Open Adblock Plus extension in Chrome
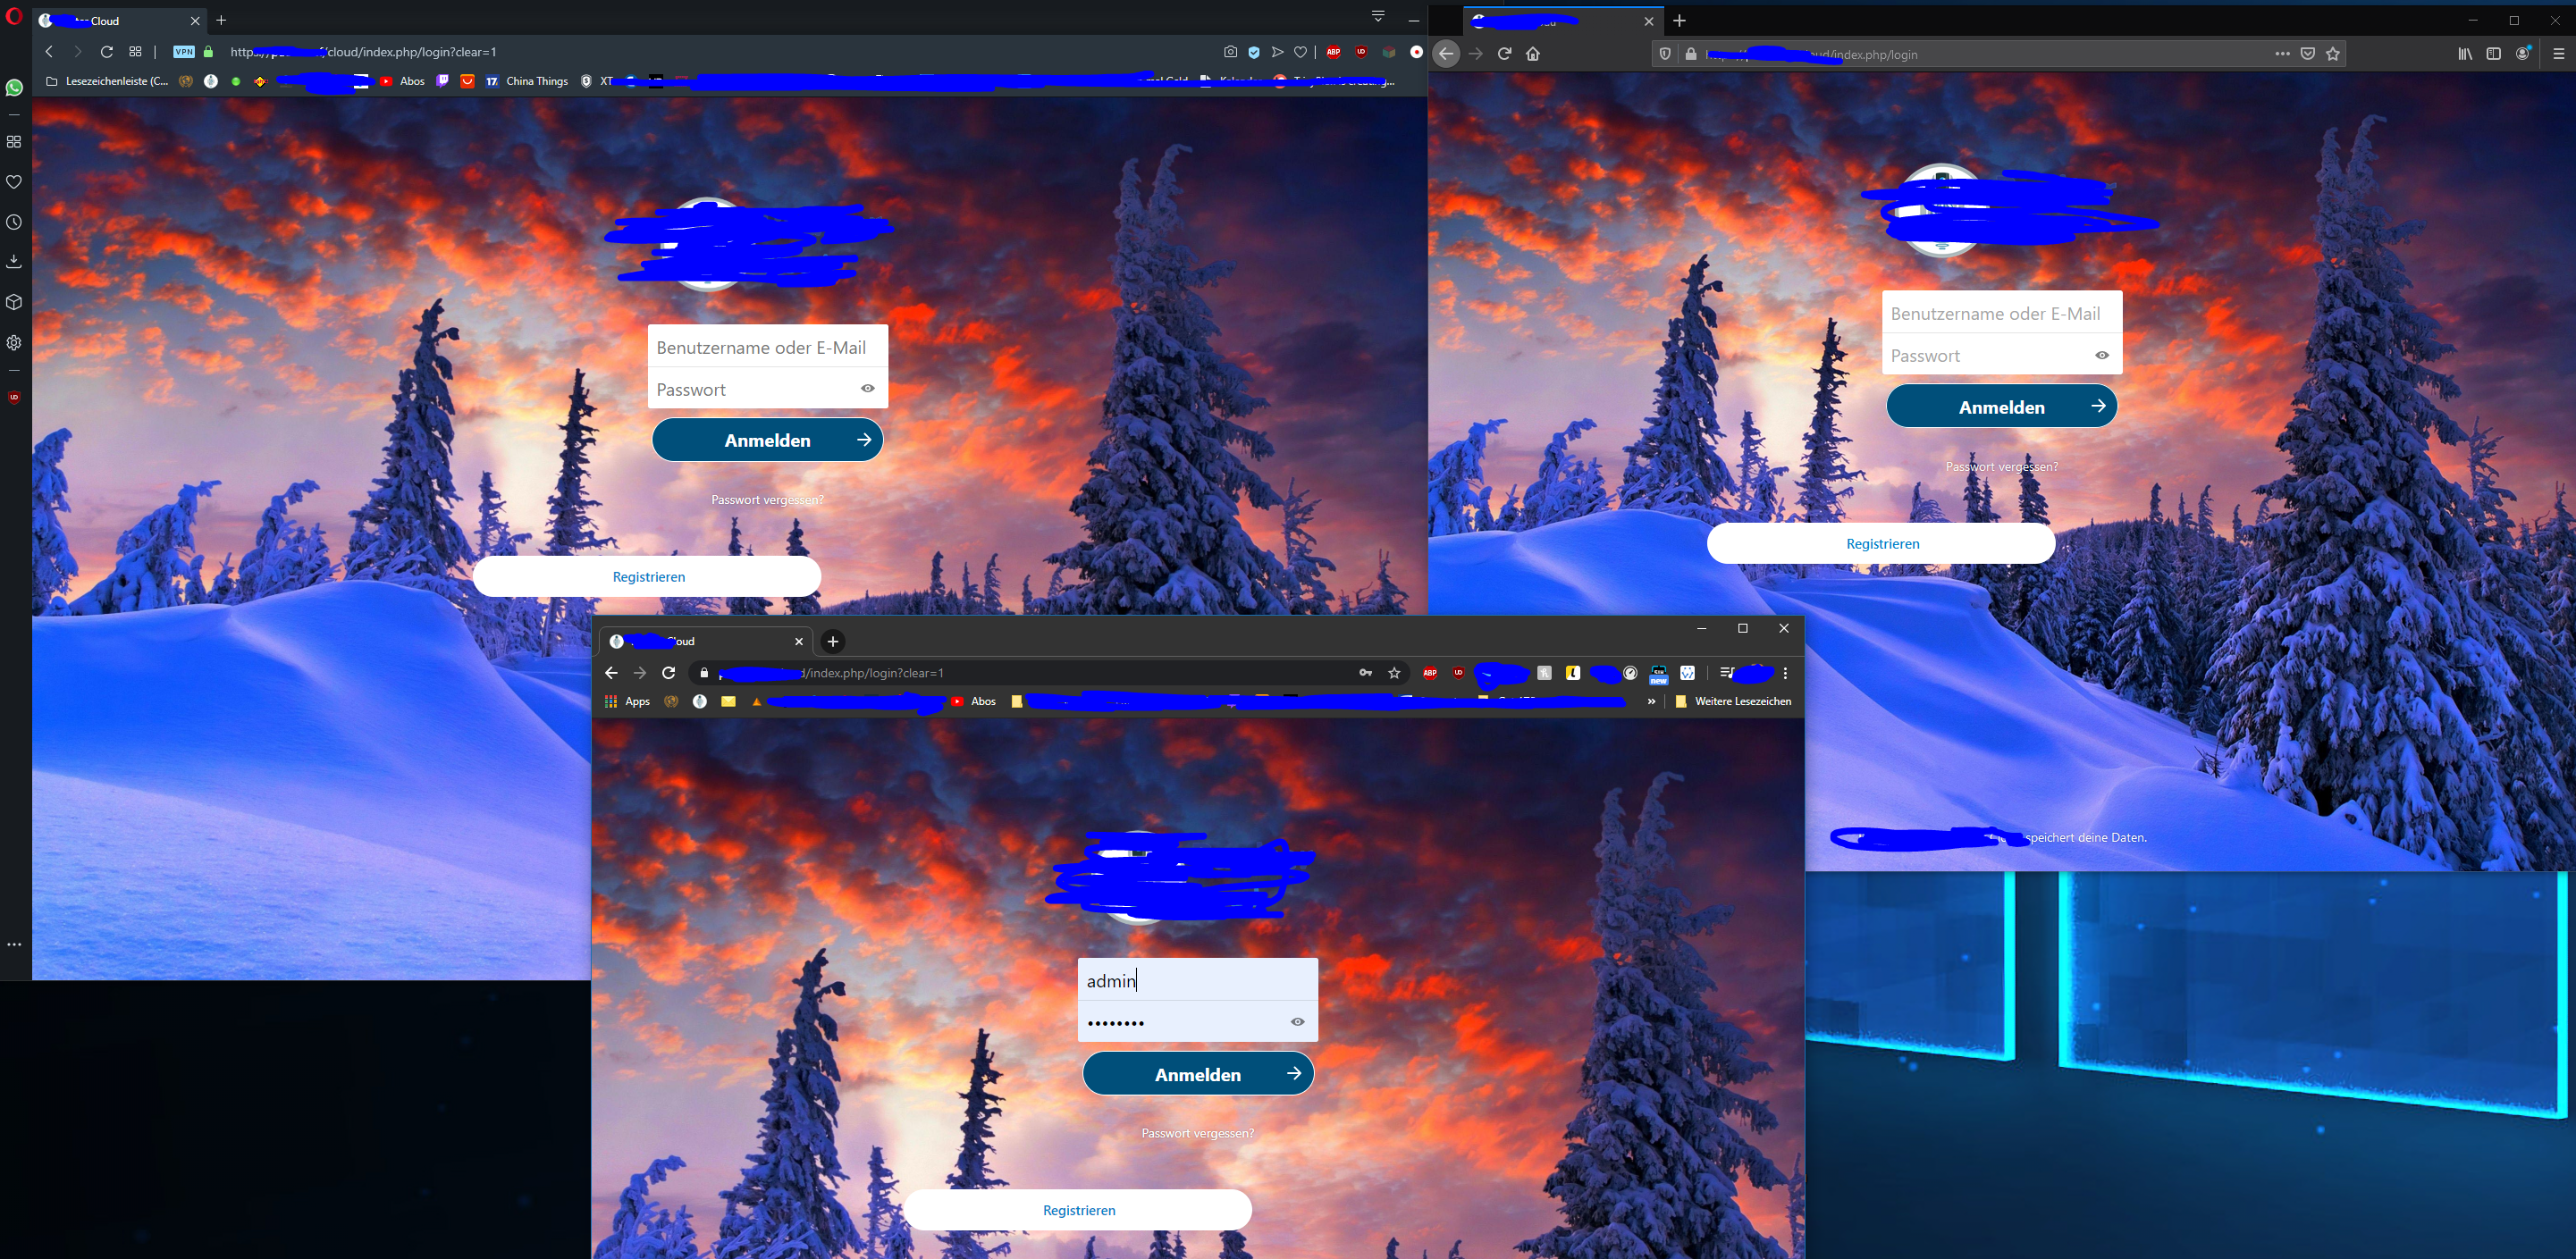The width and height of the screenshot is (2576, 1259). tap(1430, 673)
